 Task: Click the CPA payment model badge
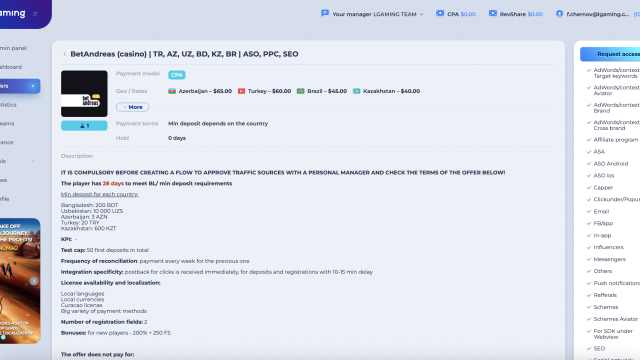click(x=177, y=75)
